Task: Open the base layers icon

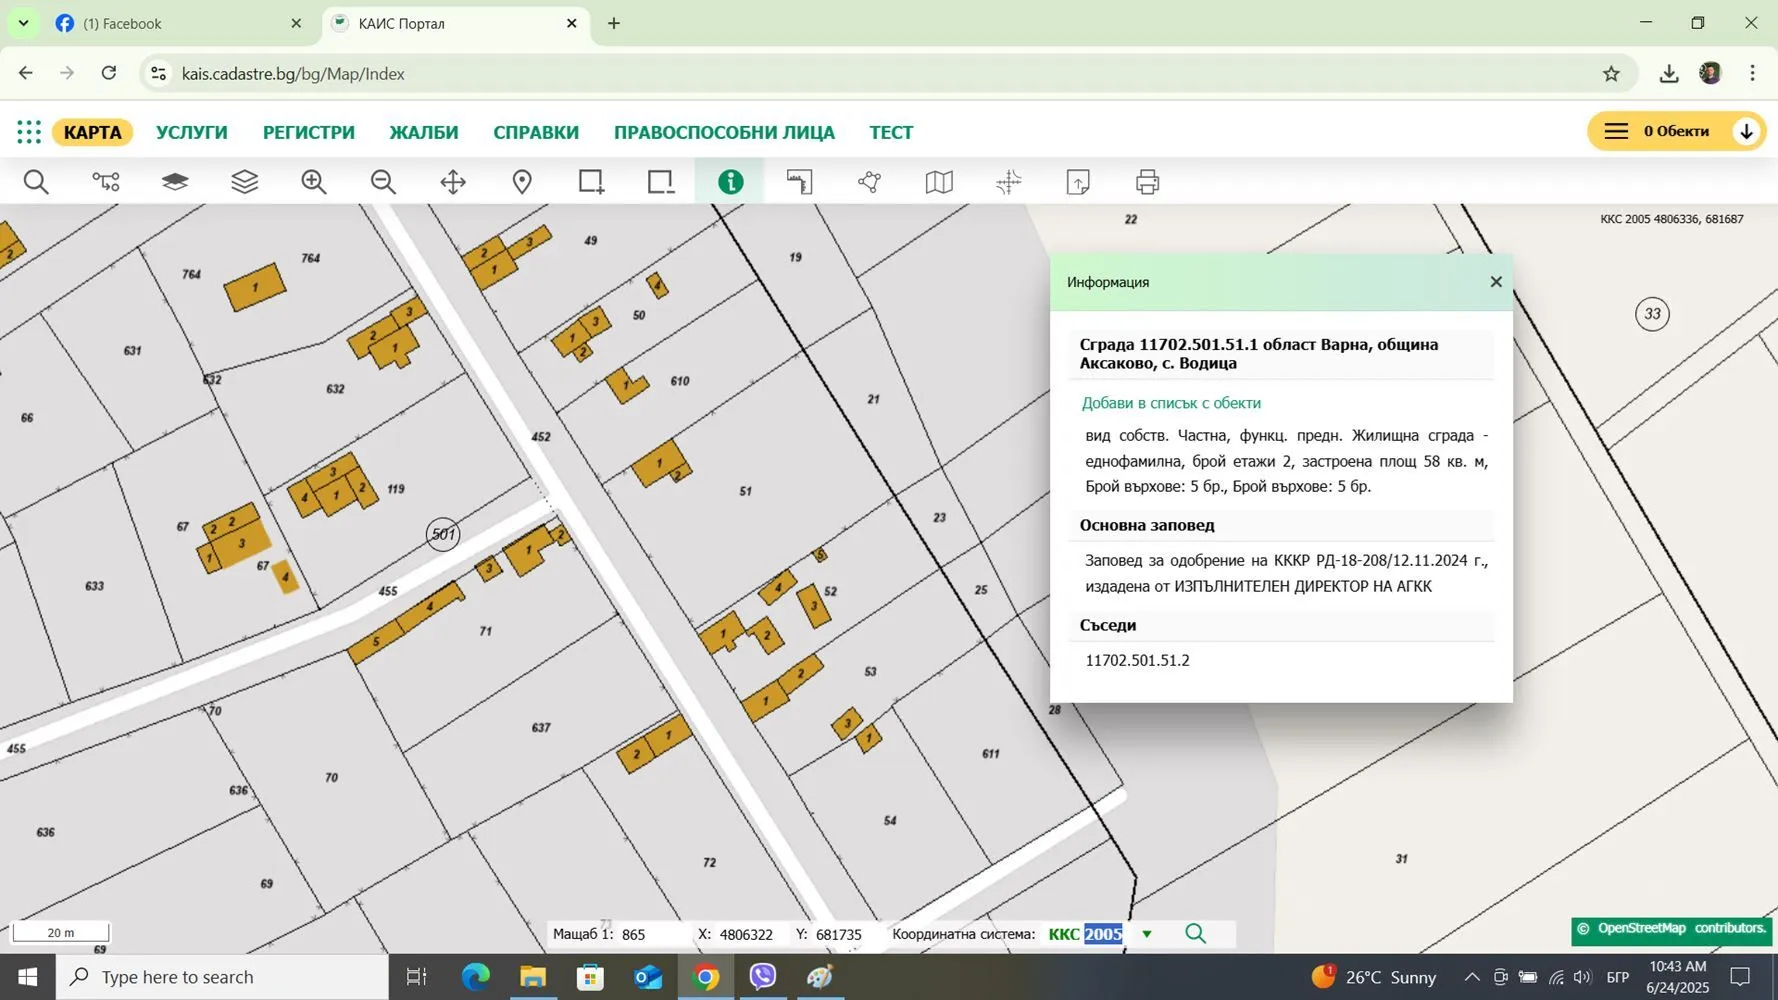Action: coord(175,182)
